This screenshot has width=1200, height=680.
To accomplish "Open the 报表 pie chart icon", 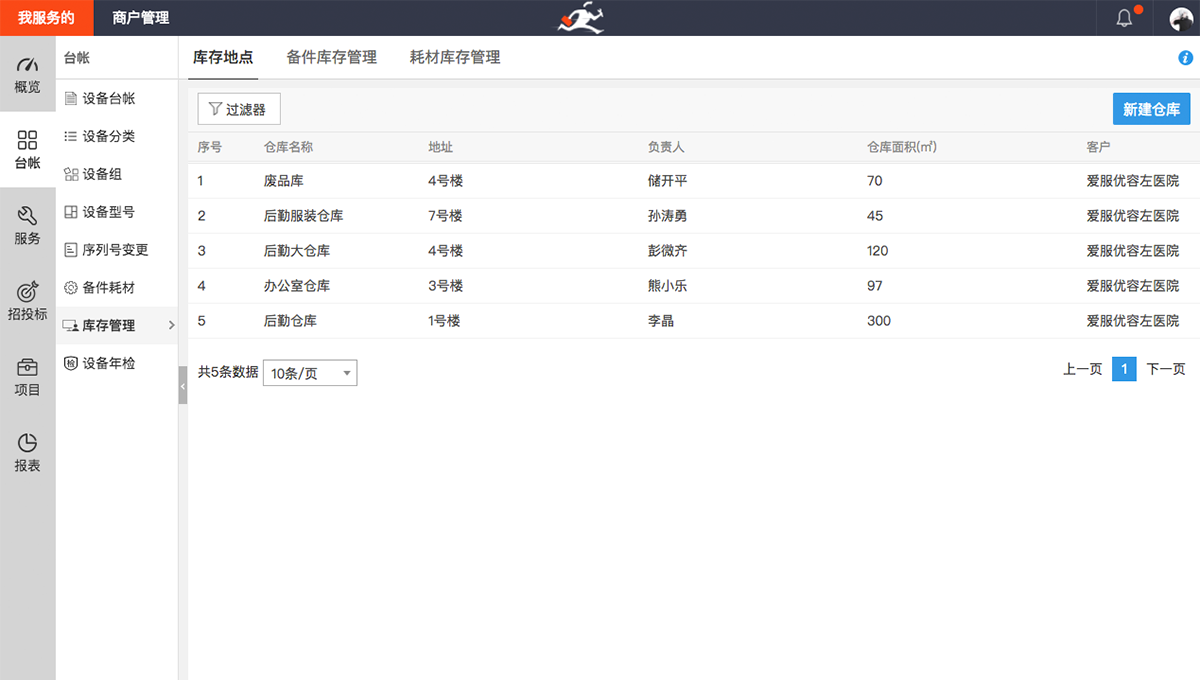I will (x=28, y=443).
